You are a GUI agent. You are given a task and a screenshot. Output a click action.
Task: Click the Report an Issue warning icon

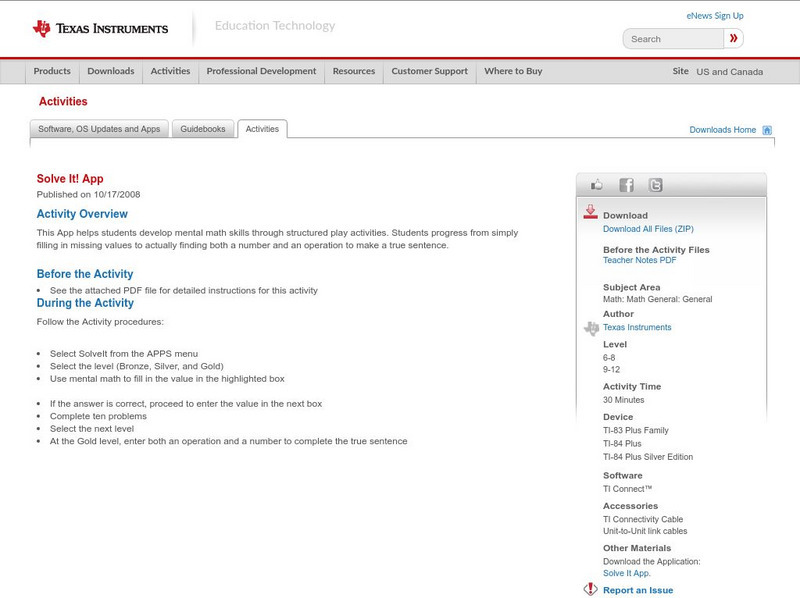click(x=590, y=589)
